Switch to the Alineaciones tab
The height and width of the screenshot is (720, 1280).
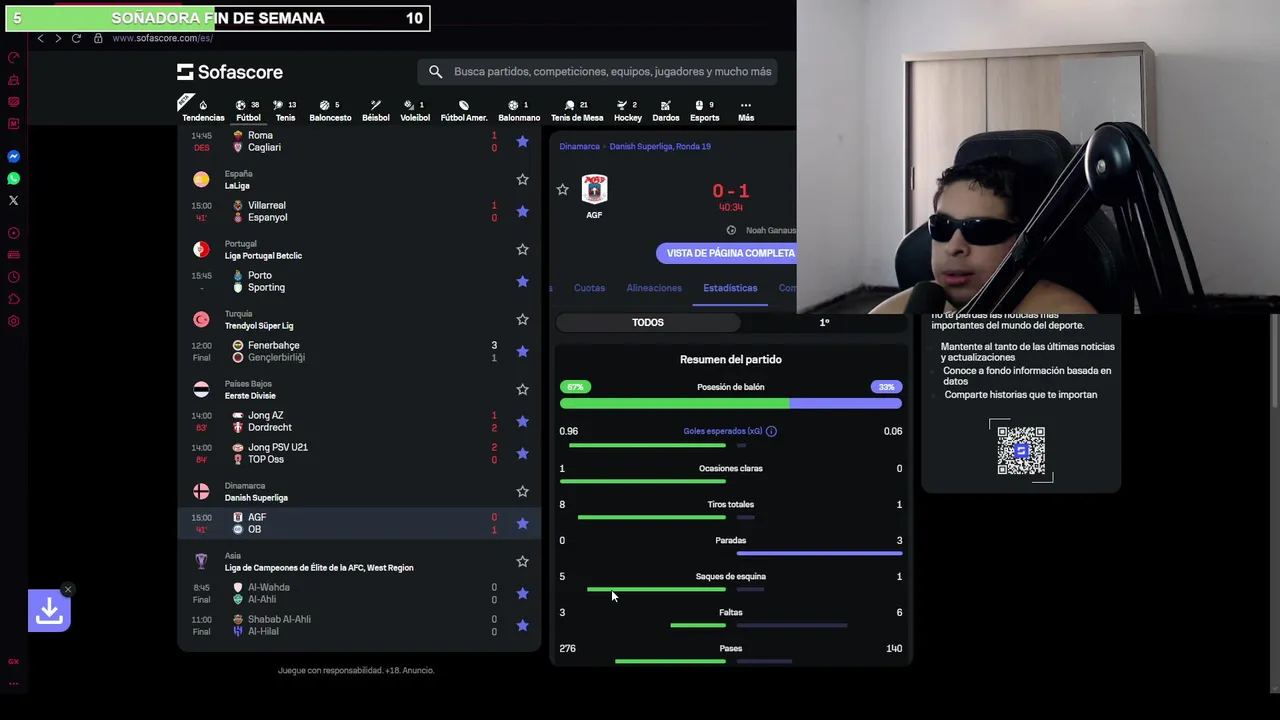coord(654,288)
